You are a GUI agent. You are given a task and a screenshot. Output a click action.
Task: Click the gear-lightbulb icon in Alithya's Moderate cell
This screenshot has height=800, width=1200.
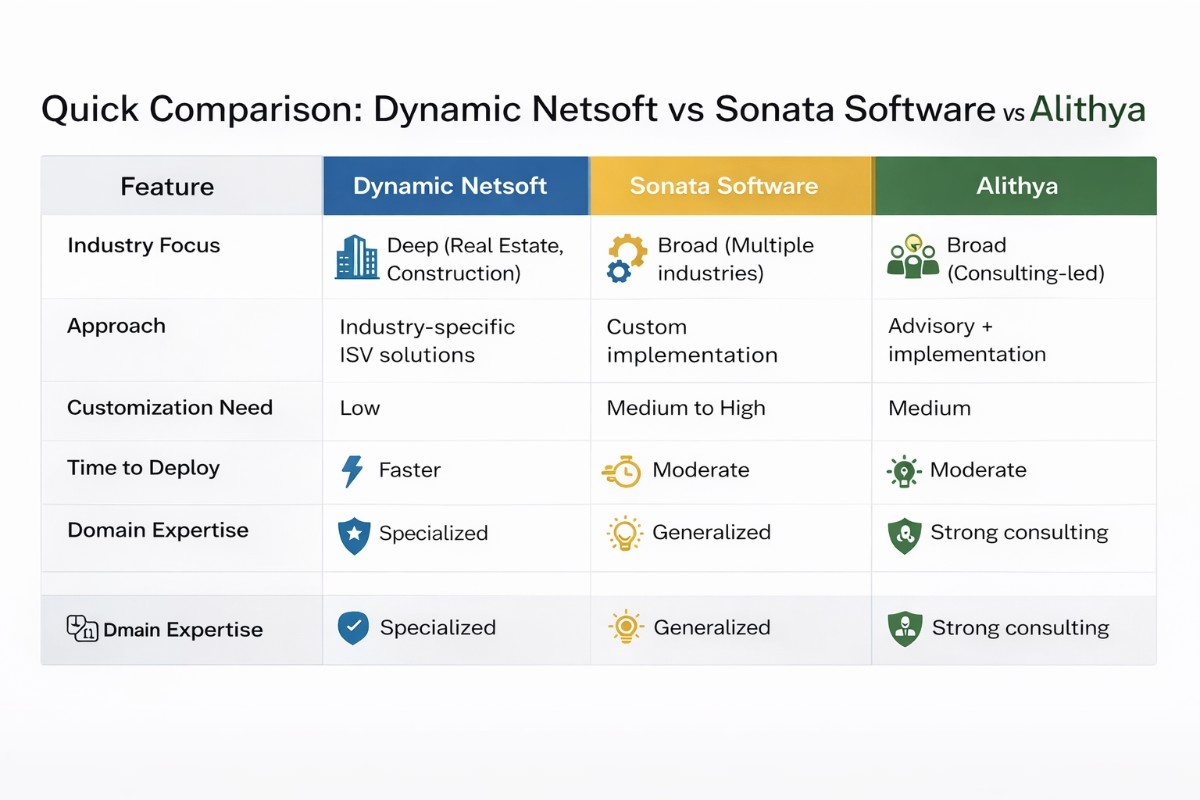(x=904, y=471)
